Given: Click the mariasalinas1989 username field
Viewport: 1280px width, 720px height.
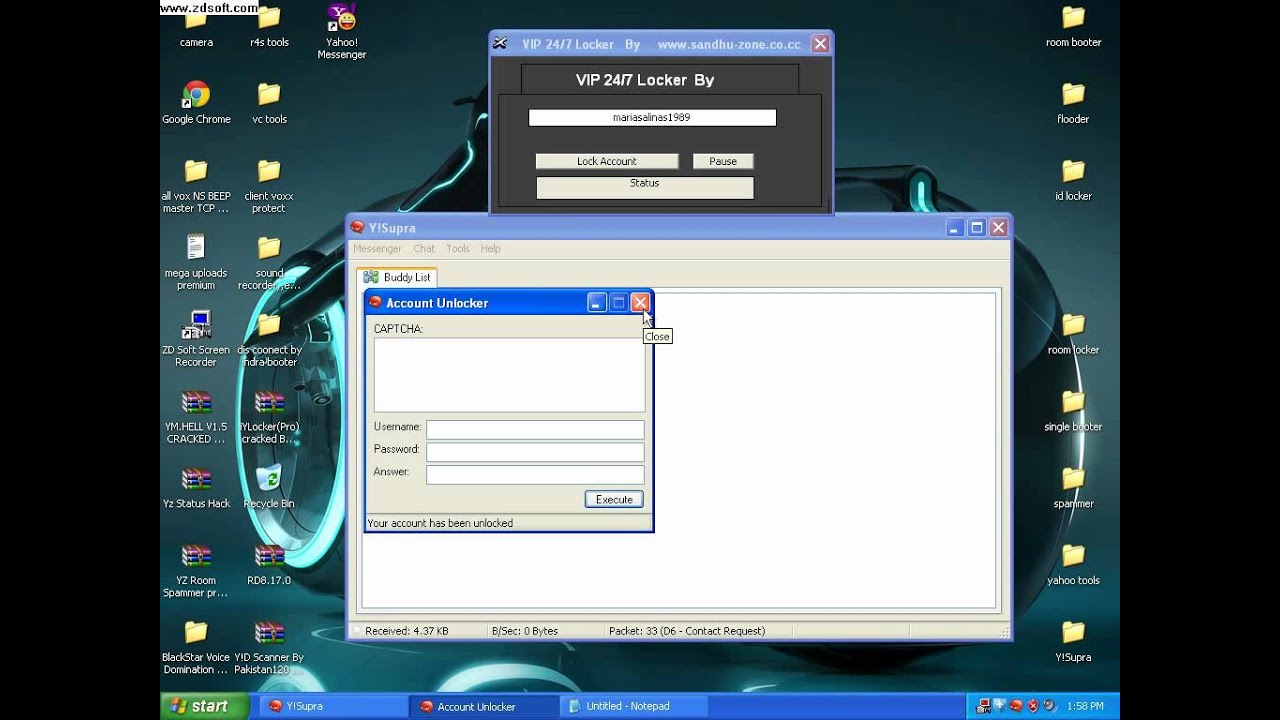Looking at the screenshot, I should point(652,118).
